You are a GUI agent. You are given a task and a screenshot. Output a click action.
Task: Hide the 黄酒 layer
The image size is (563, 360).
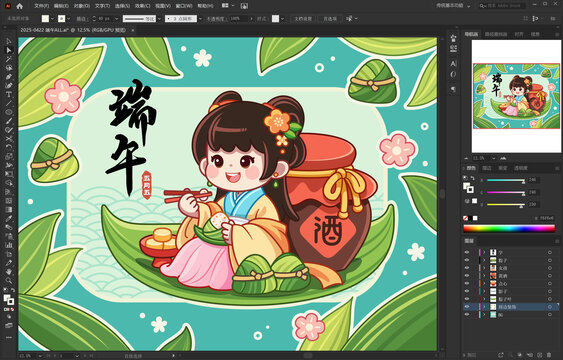point(467,276)
